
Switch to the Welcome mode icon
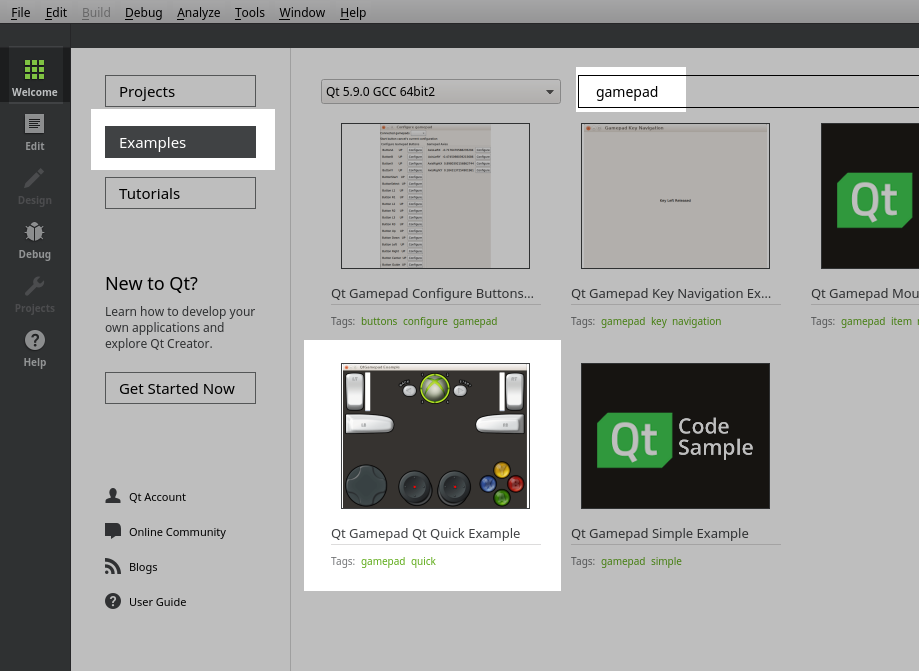coord(34,75)
